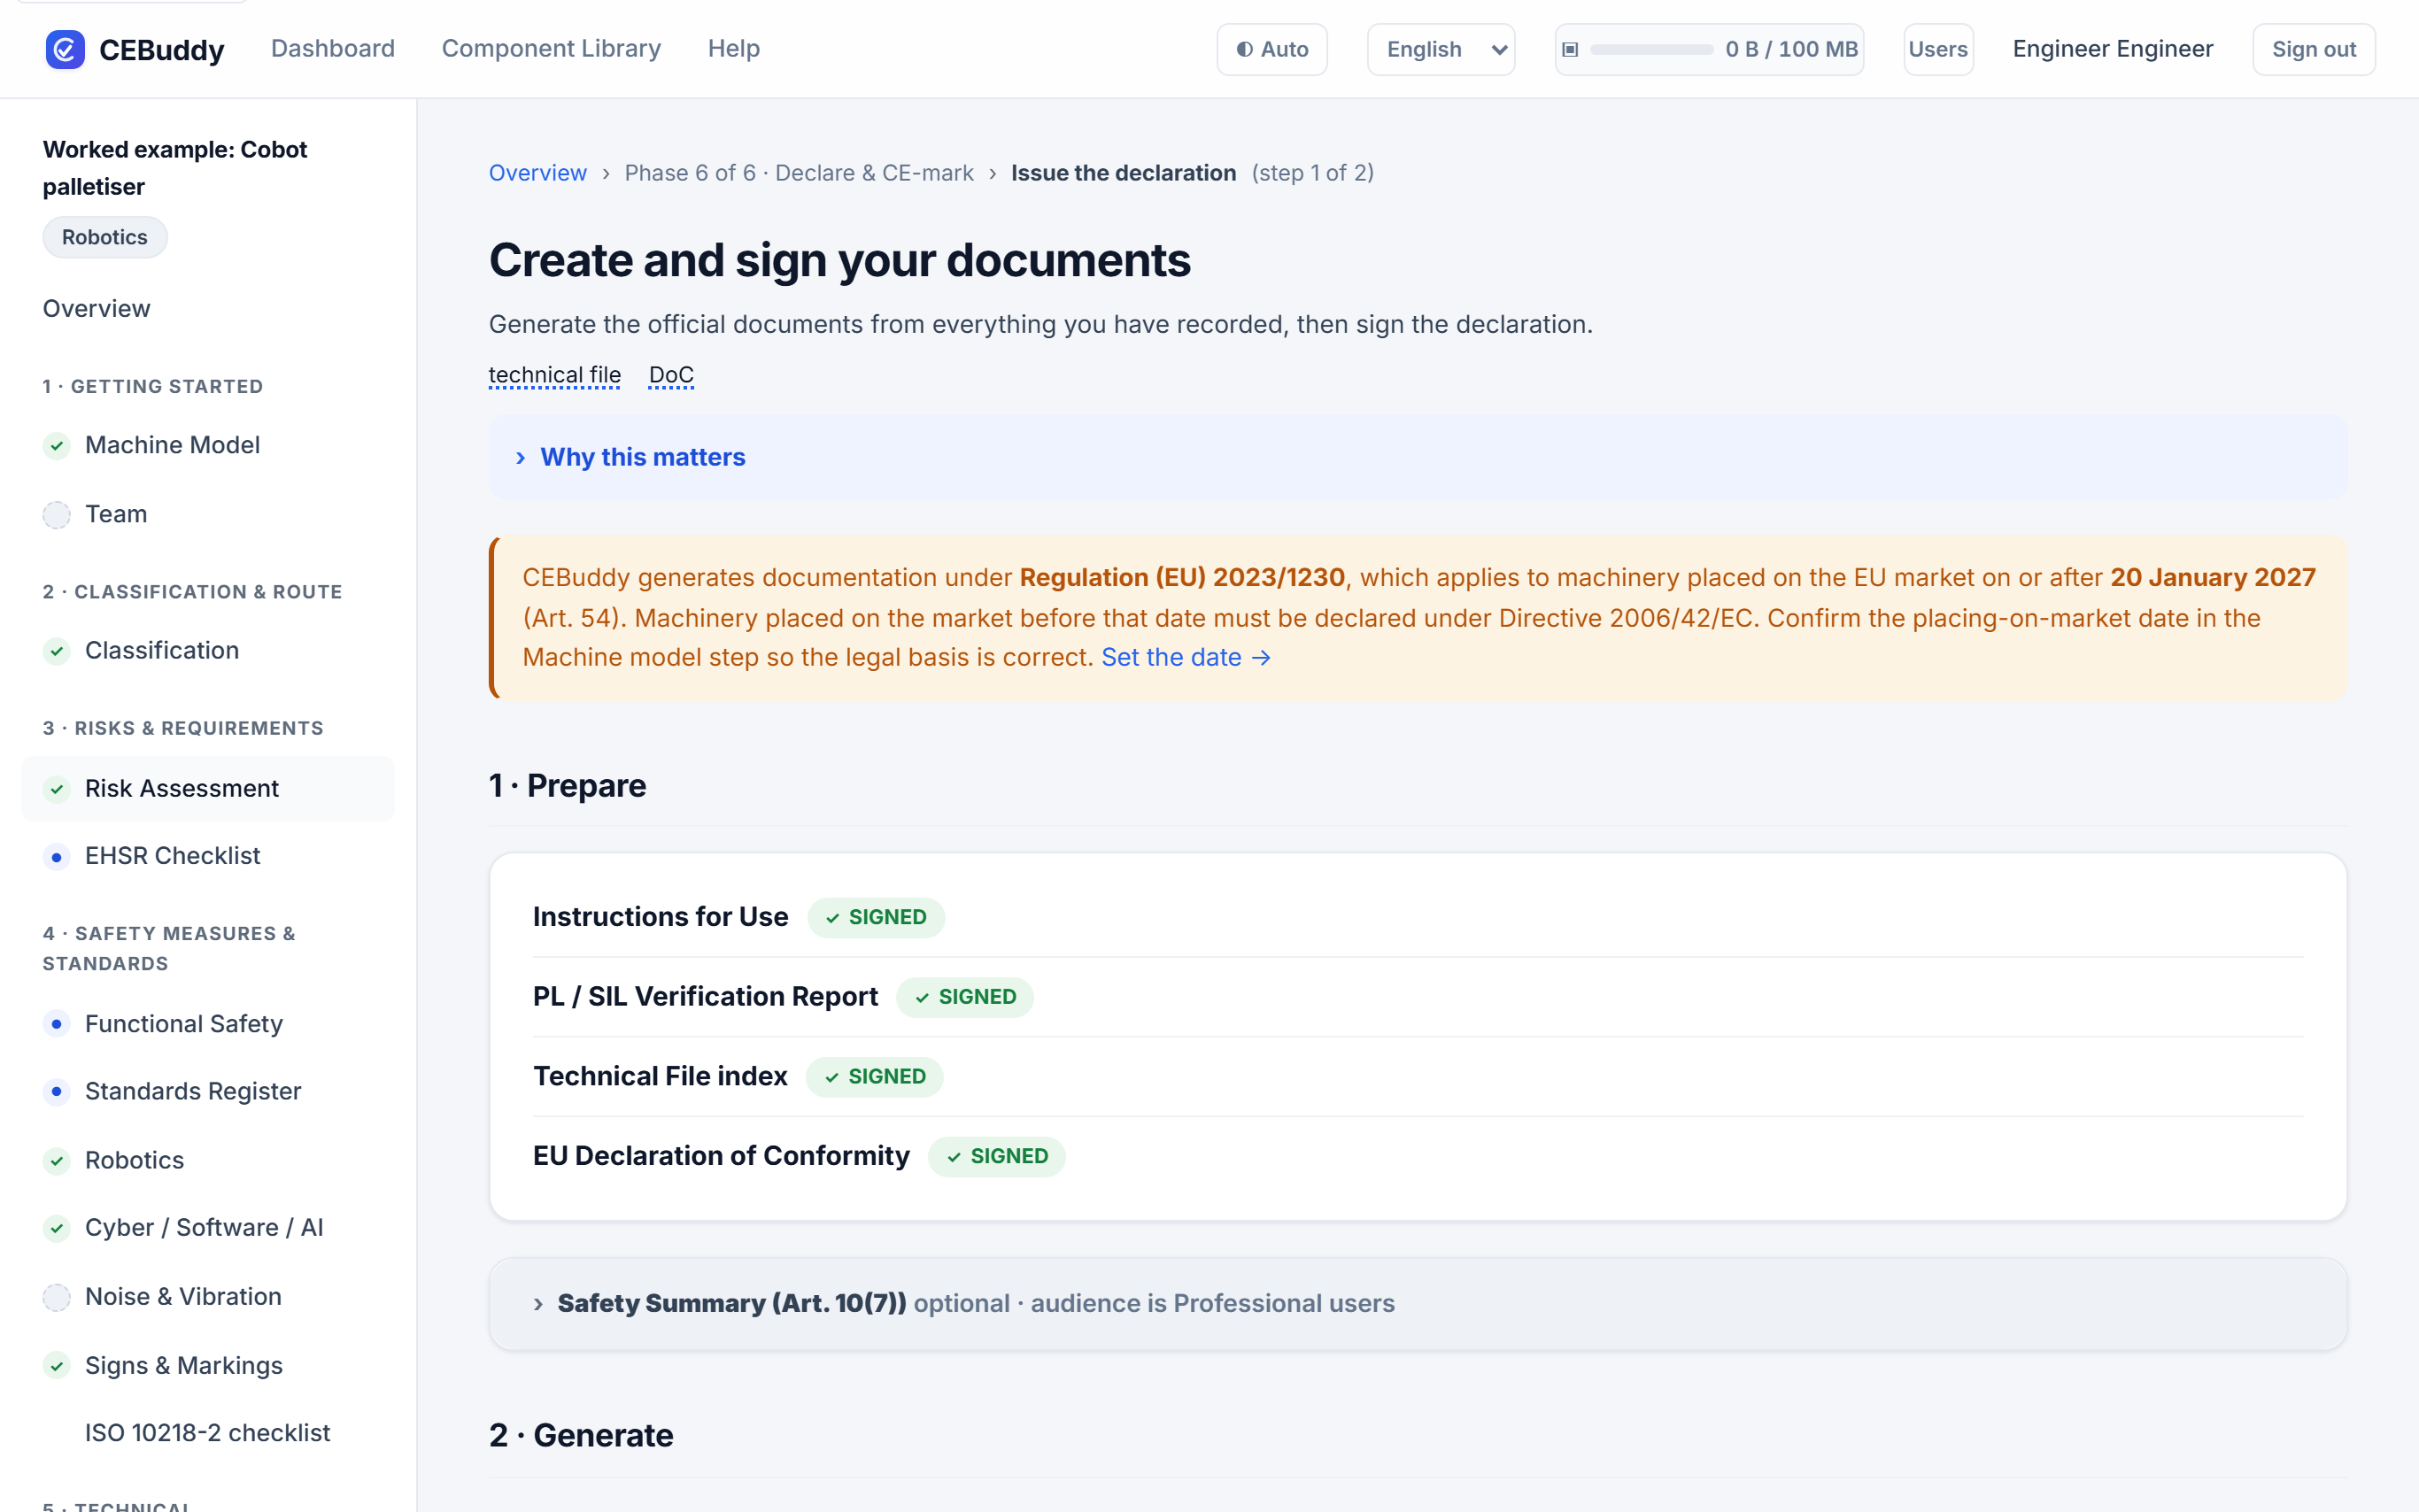Click the green check icon beside Risk Assessment
Image resolution: width=2419 pixels, height=1512 pixels.
pyautogui.click(x=57, y=789)
